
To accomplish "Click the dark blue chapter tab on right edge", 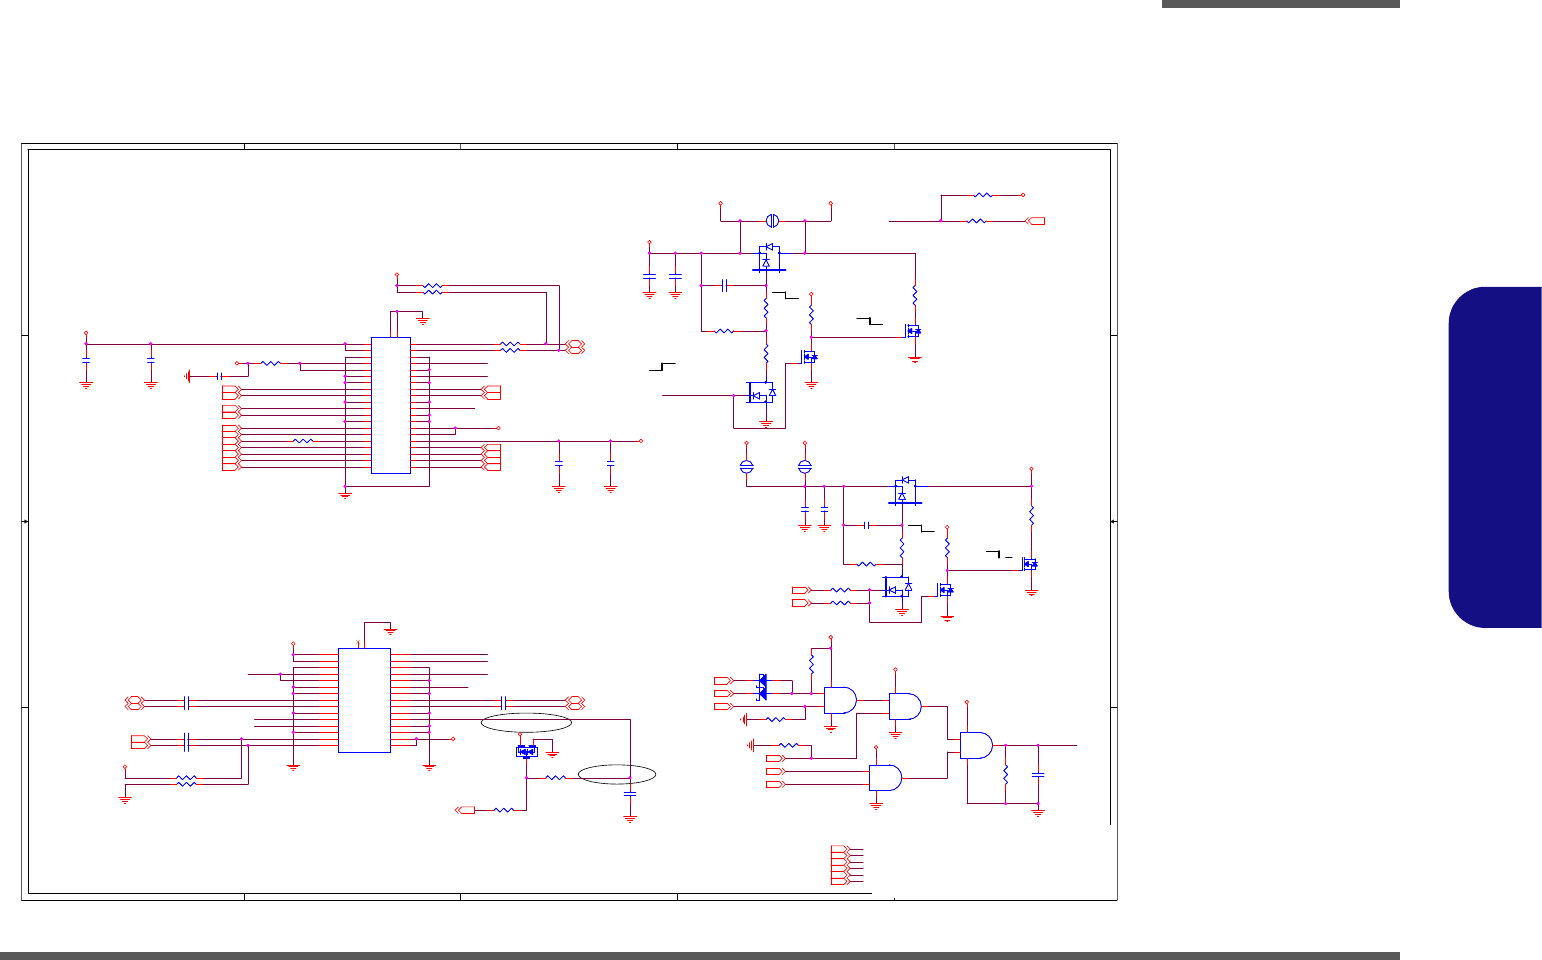I will (x=1495, y=457).
